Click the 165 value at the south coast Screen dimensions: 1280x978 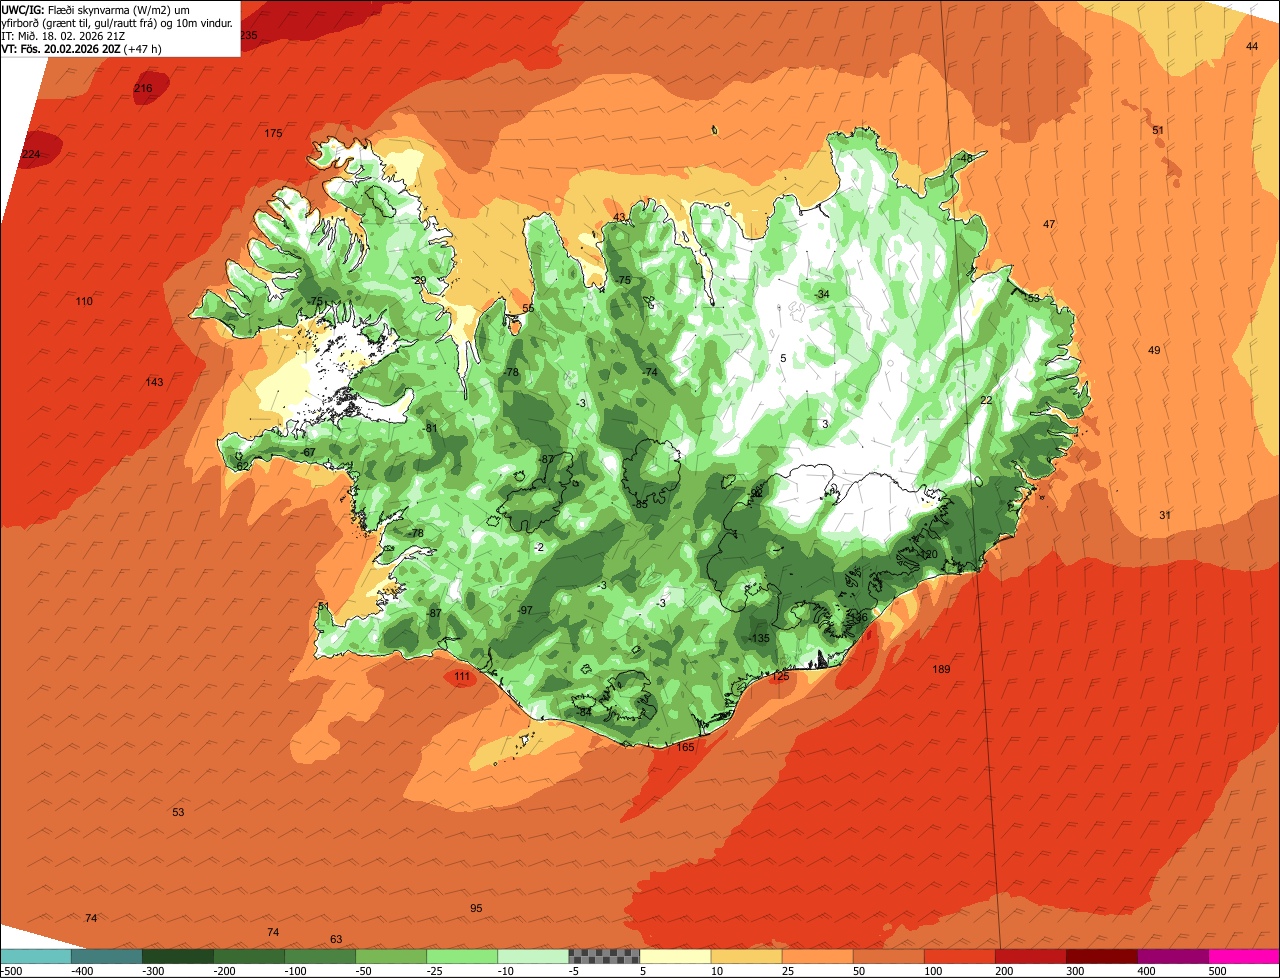[x=685, y=747]
